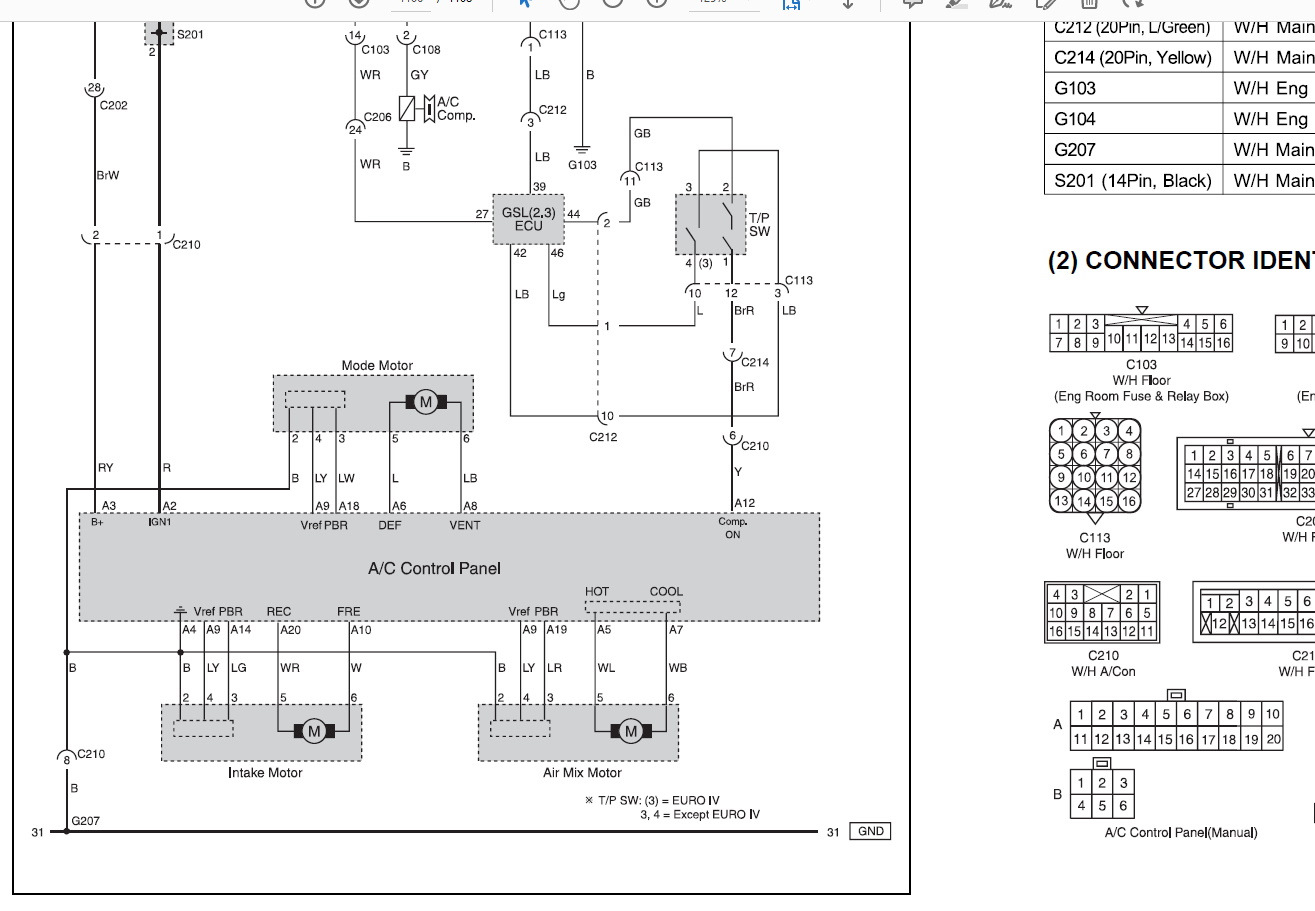
Task: Click the Intake Motor M symbol
Action: coord(314,731)
